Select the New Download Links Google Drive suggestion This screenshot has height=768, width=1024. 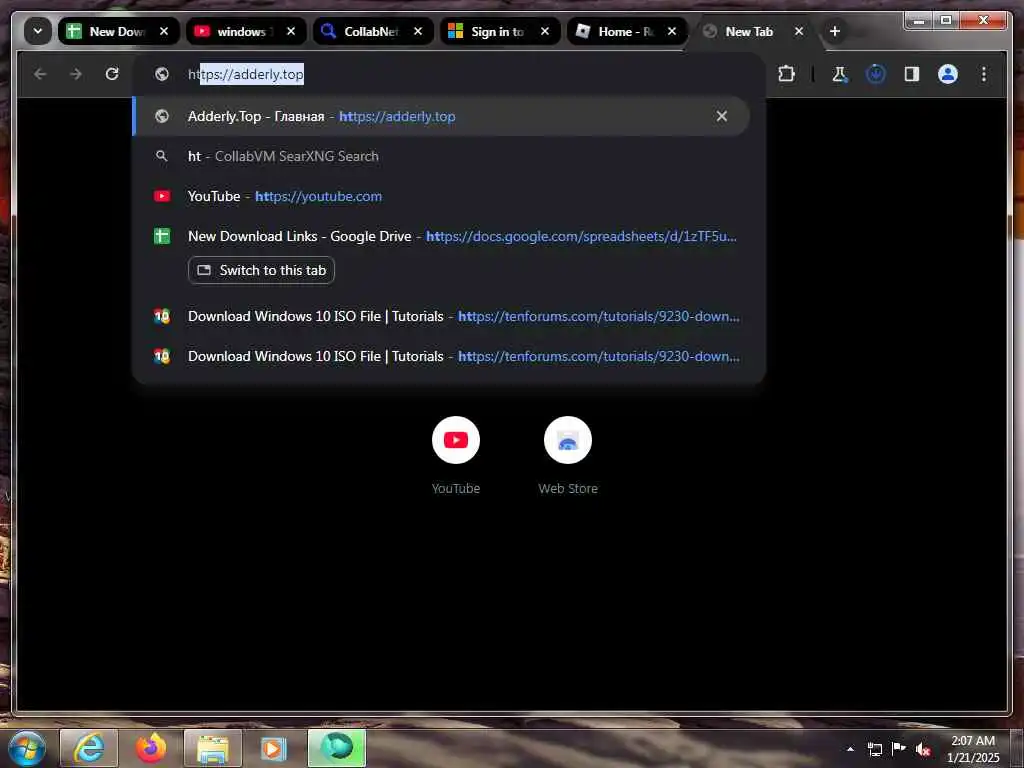pos(441,236)
